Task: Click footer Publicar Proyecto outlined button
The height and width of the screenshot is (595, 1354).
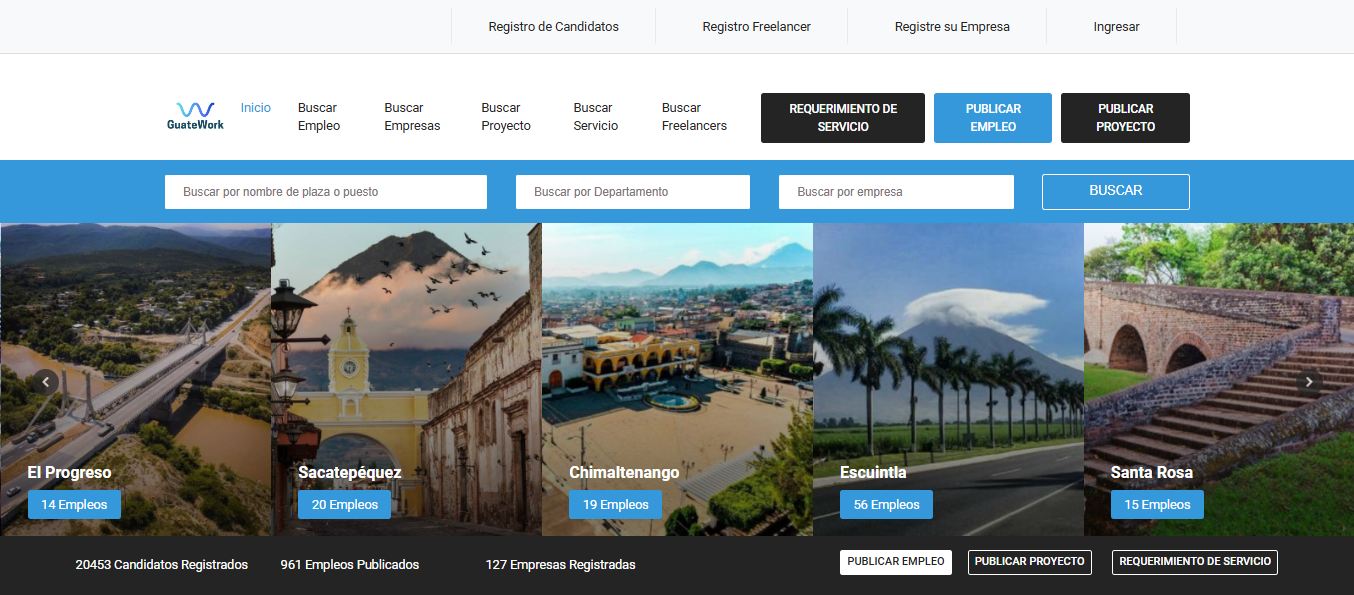Action: click(x=1030, y=562)
